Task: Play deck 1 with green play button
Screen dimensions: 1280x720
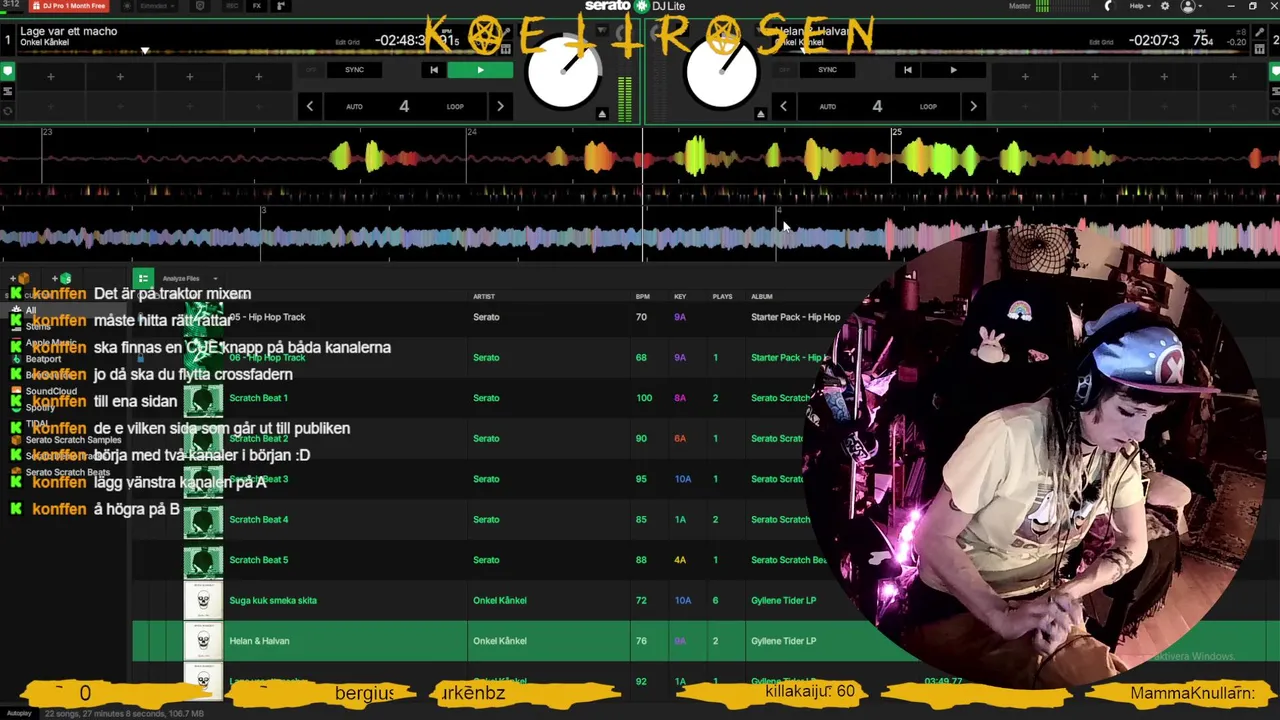Action: (x=480, y=70)
